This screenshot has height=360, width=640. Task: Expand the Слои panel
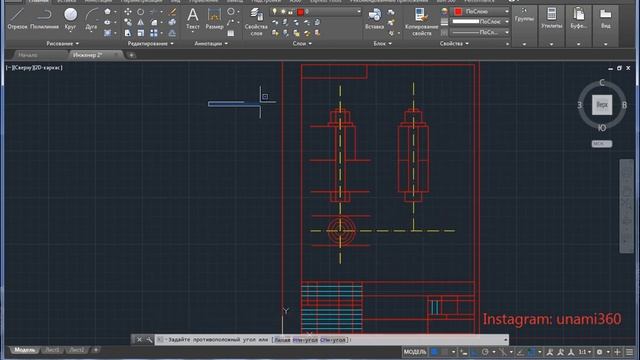pos(302,43)
